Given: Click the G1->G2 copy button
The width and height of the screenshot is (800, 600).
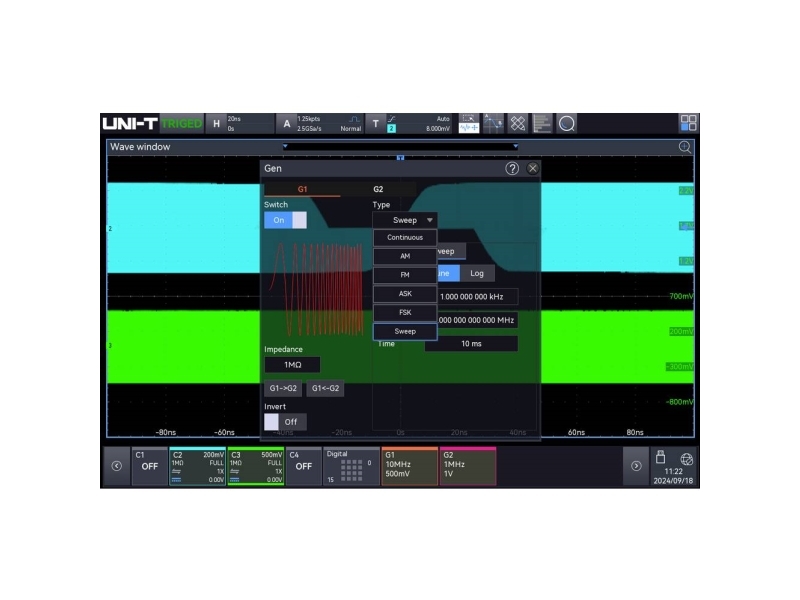Looking at the screenshot, I should [282, 389].
